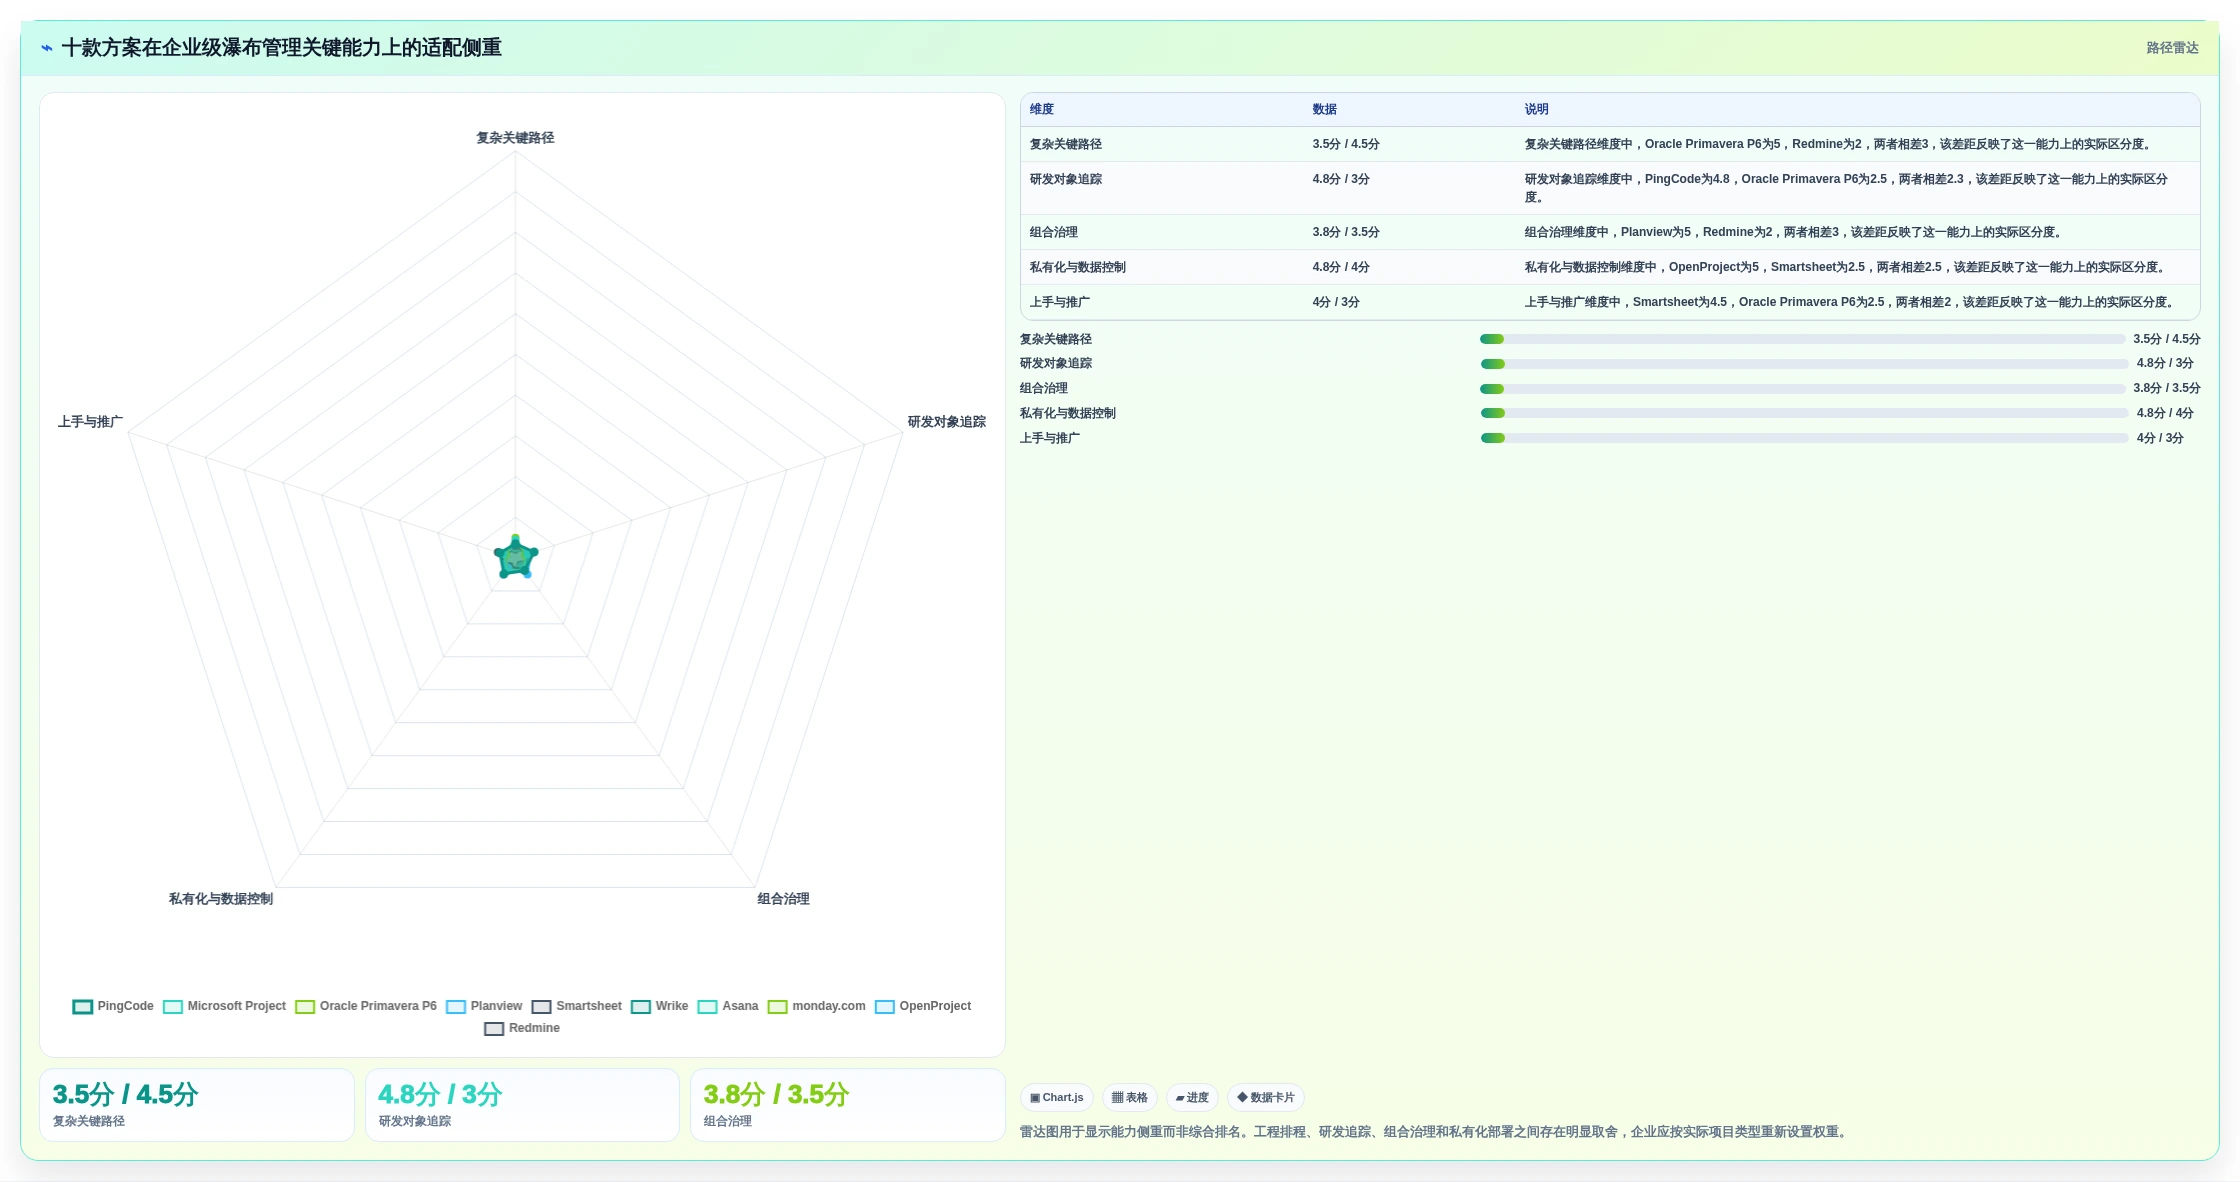This screenshot has width=2240, height=1182.
Task: Click radar axis label 复杂关键路径
Action: 515,138
